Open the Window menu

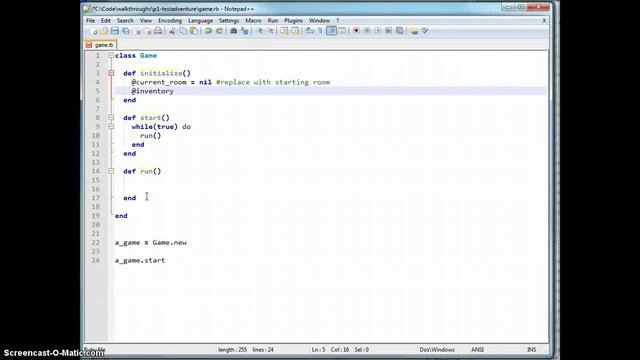click(x=319, y=20)
